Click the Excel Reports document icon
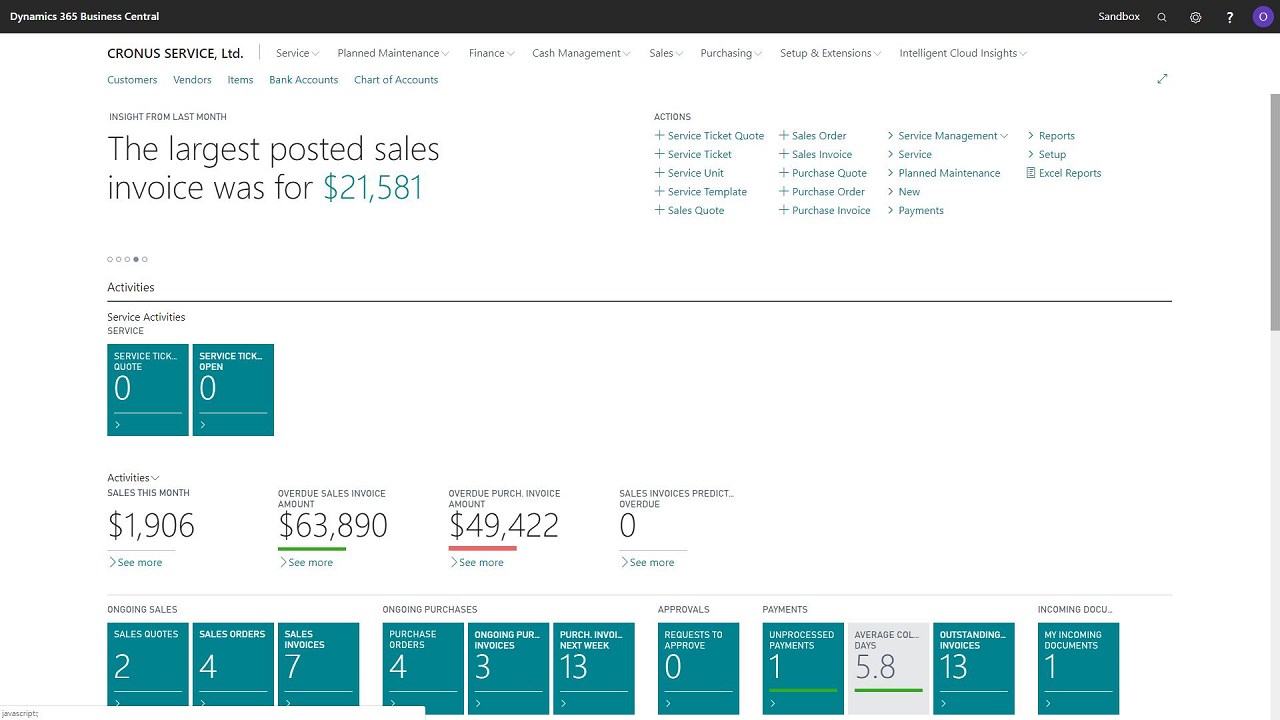This screenshot has width=1280, height=720. 1031,173
